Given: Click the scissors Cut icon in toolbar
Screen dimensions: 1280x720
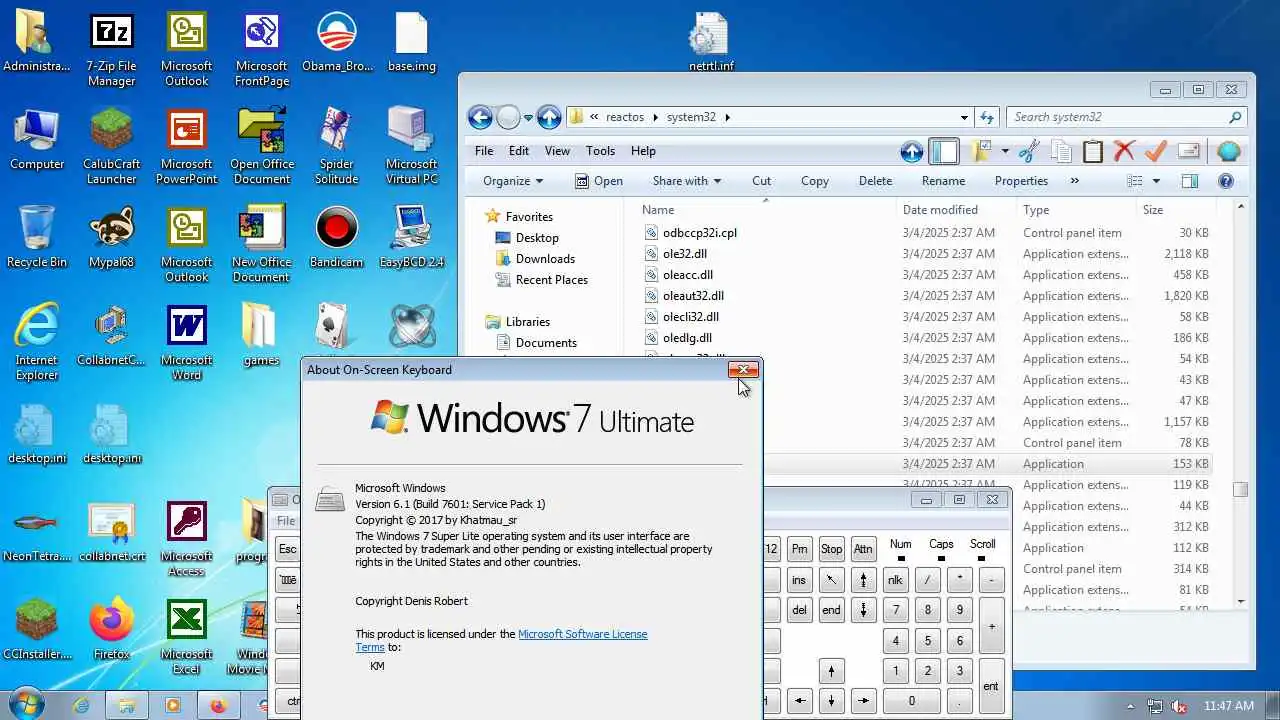Looking at the screenshot, I should (1029, 152).
